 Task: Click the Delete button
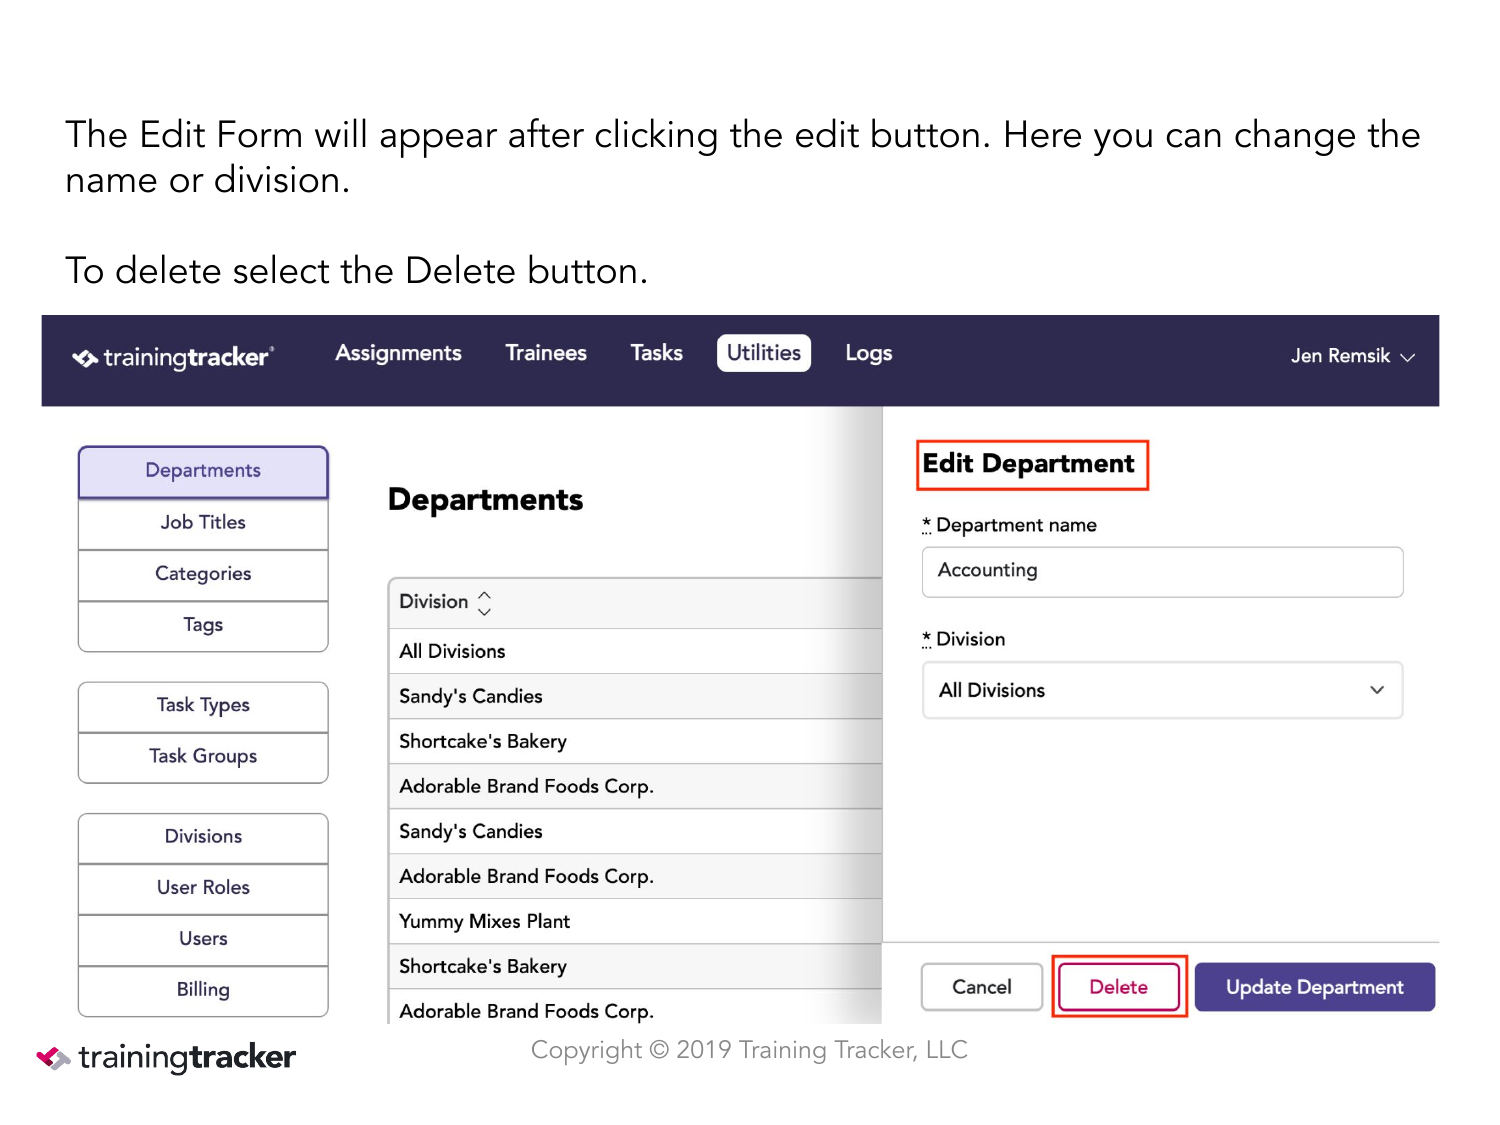pyautogui.click(x=1119, y=987)
